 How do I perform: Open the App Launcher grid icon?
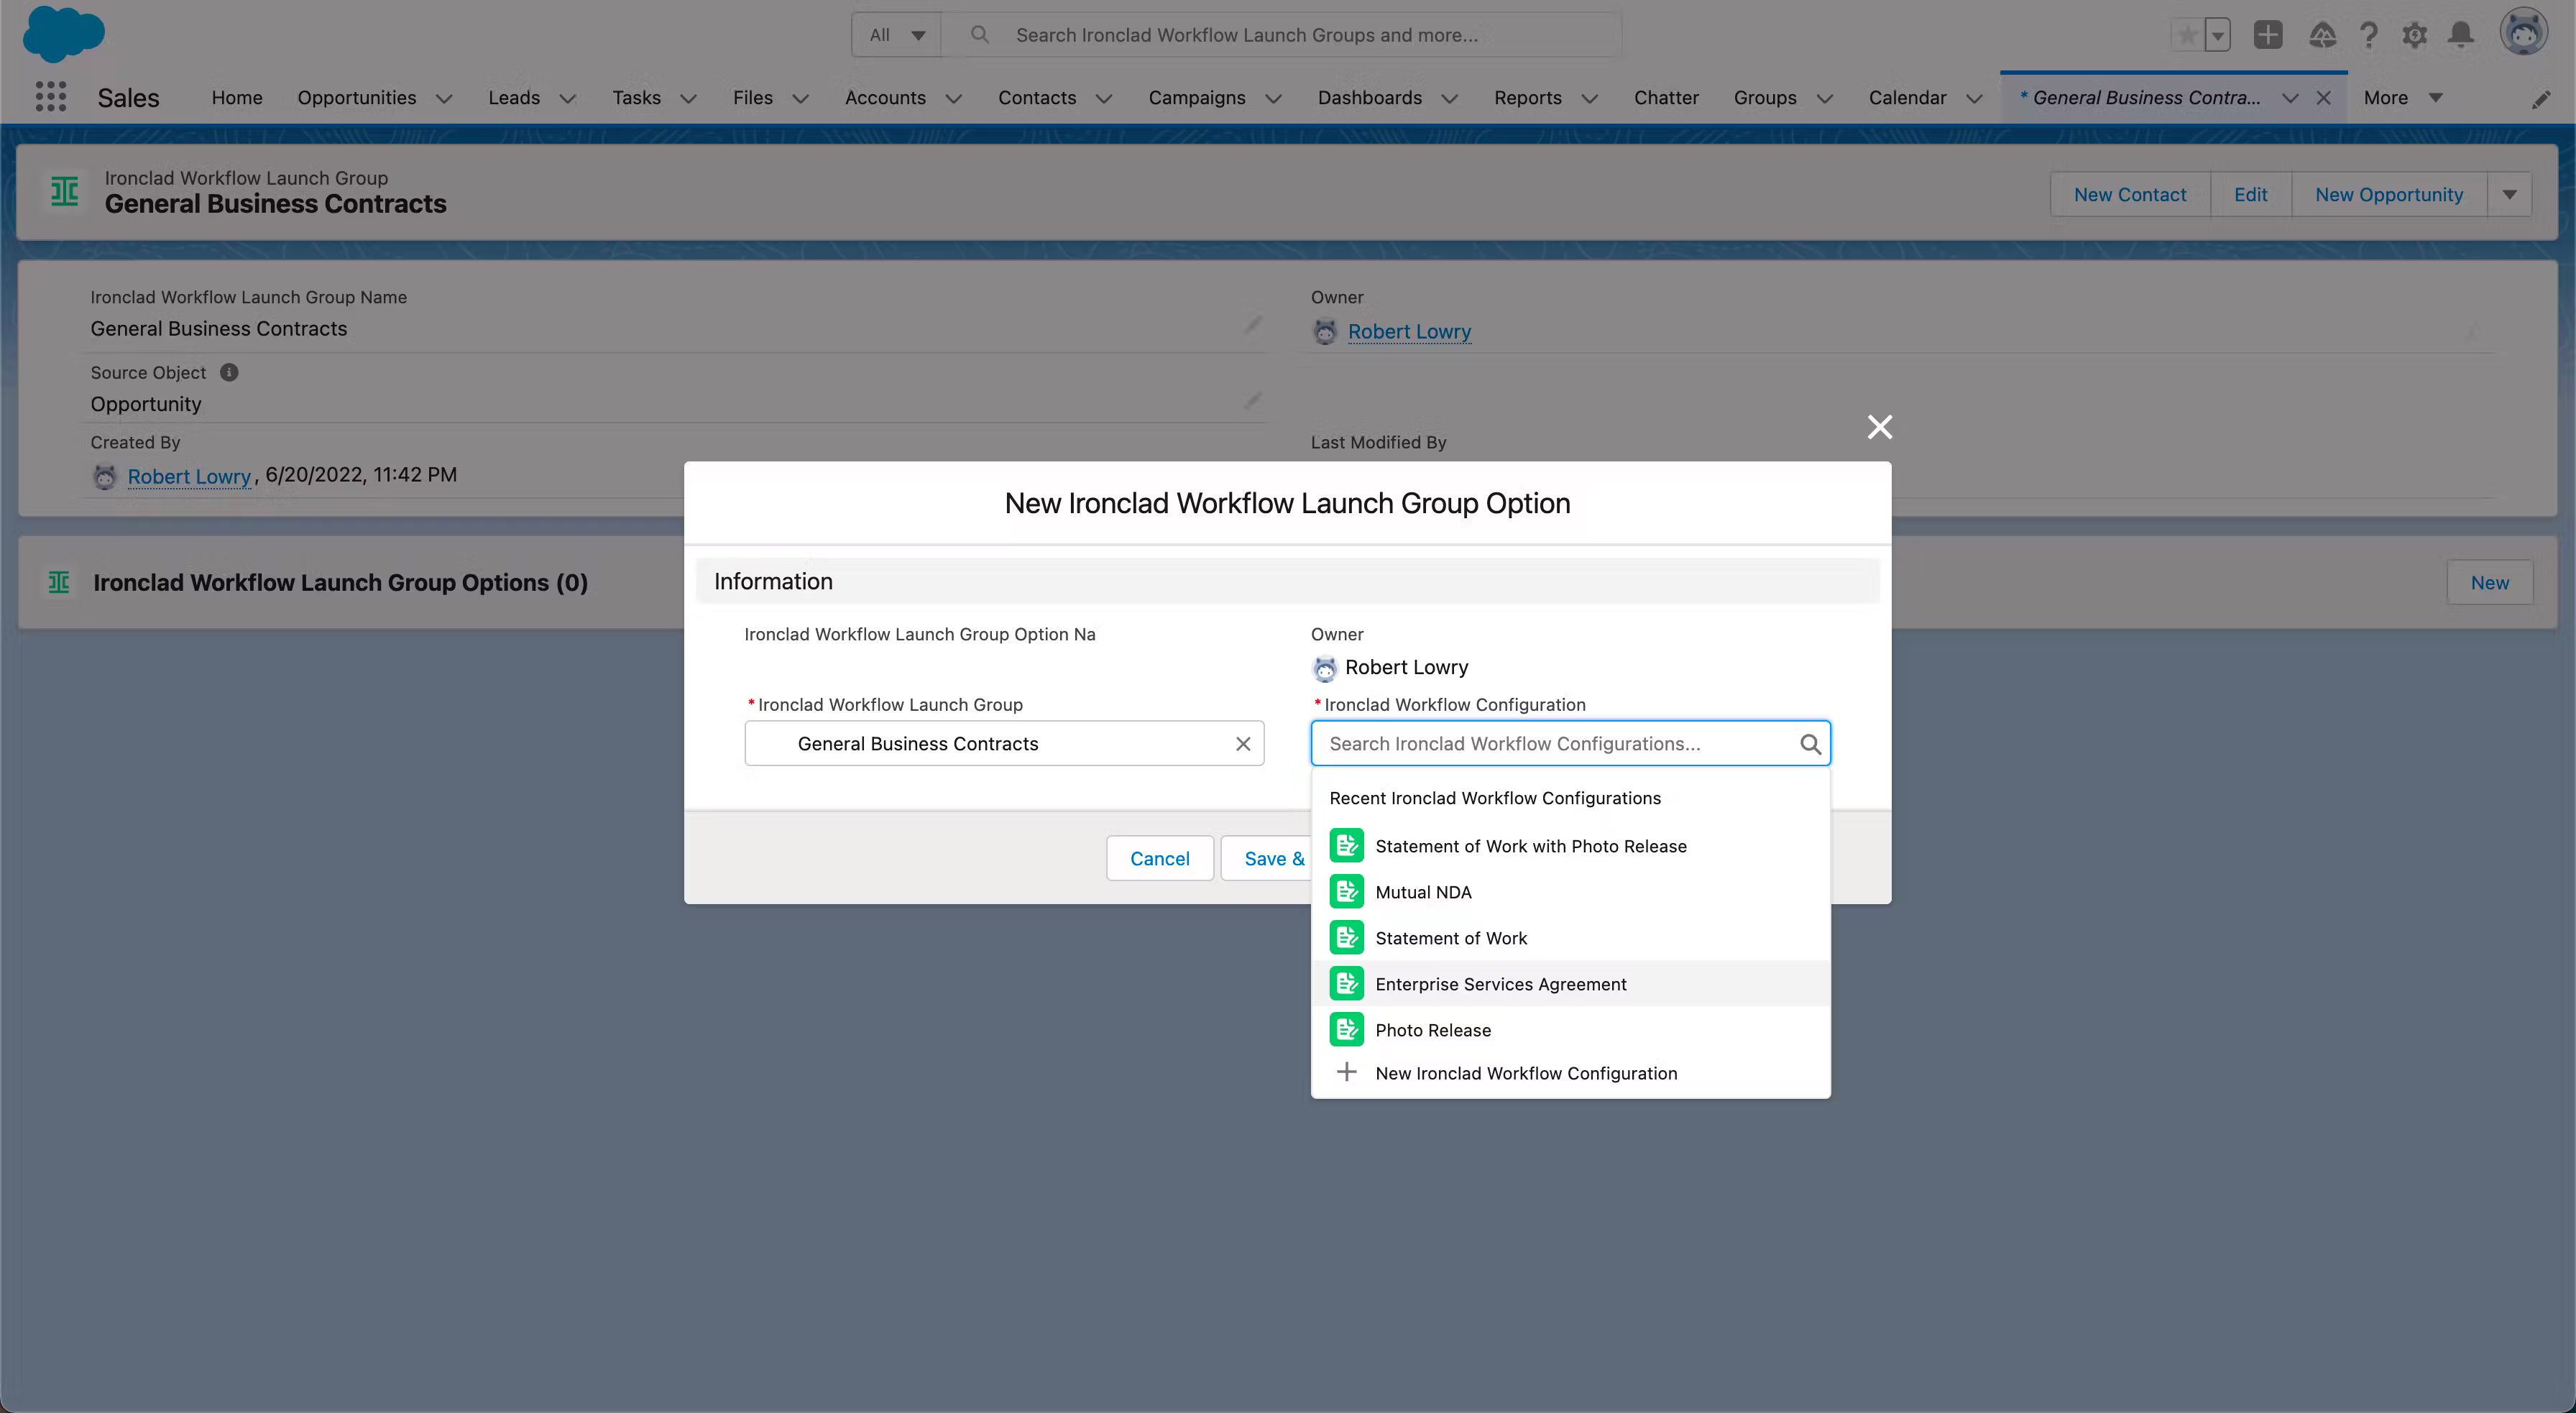coord(51,97)
